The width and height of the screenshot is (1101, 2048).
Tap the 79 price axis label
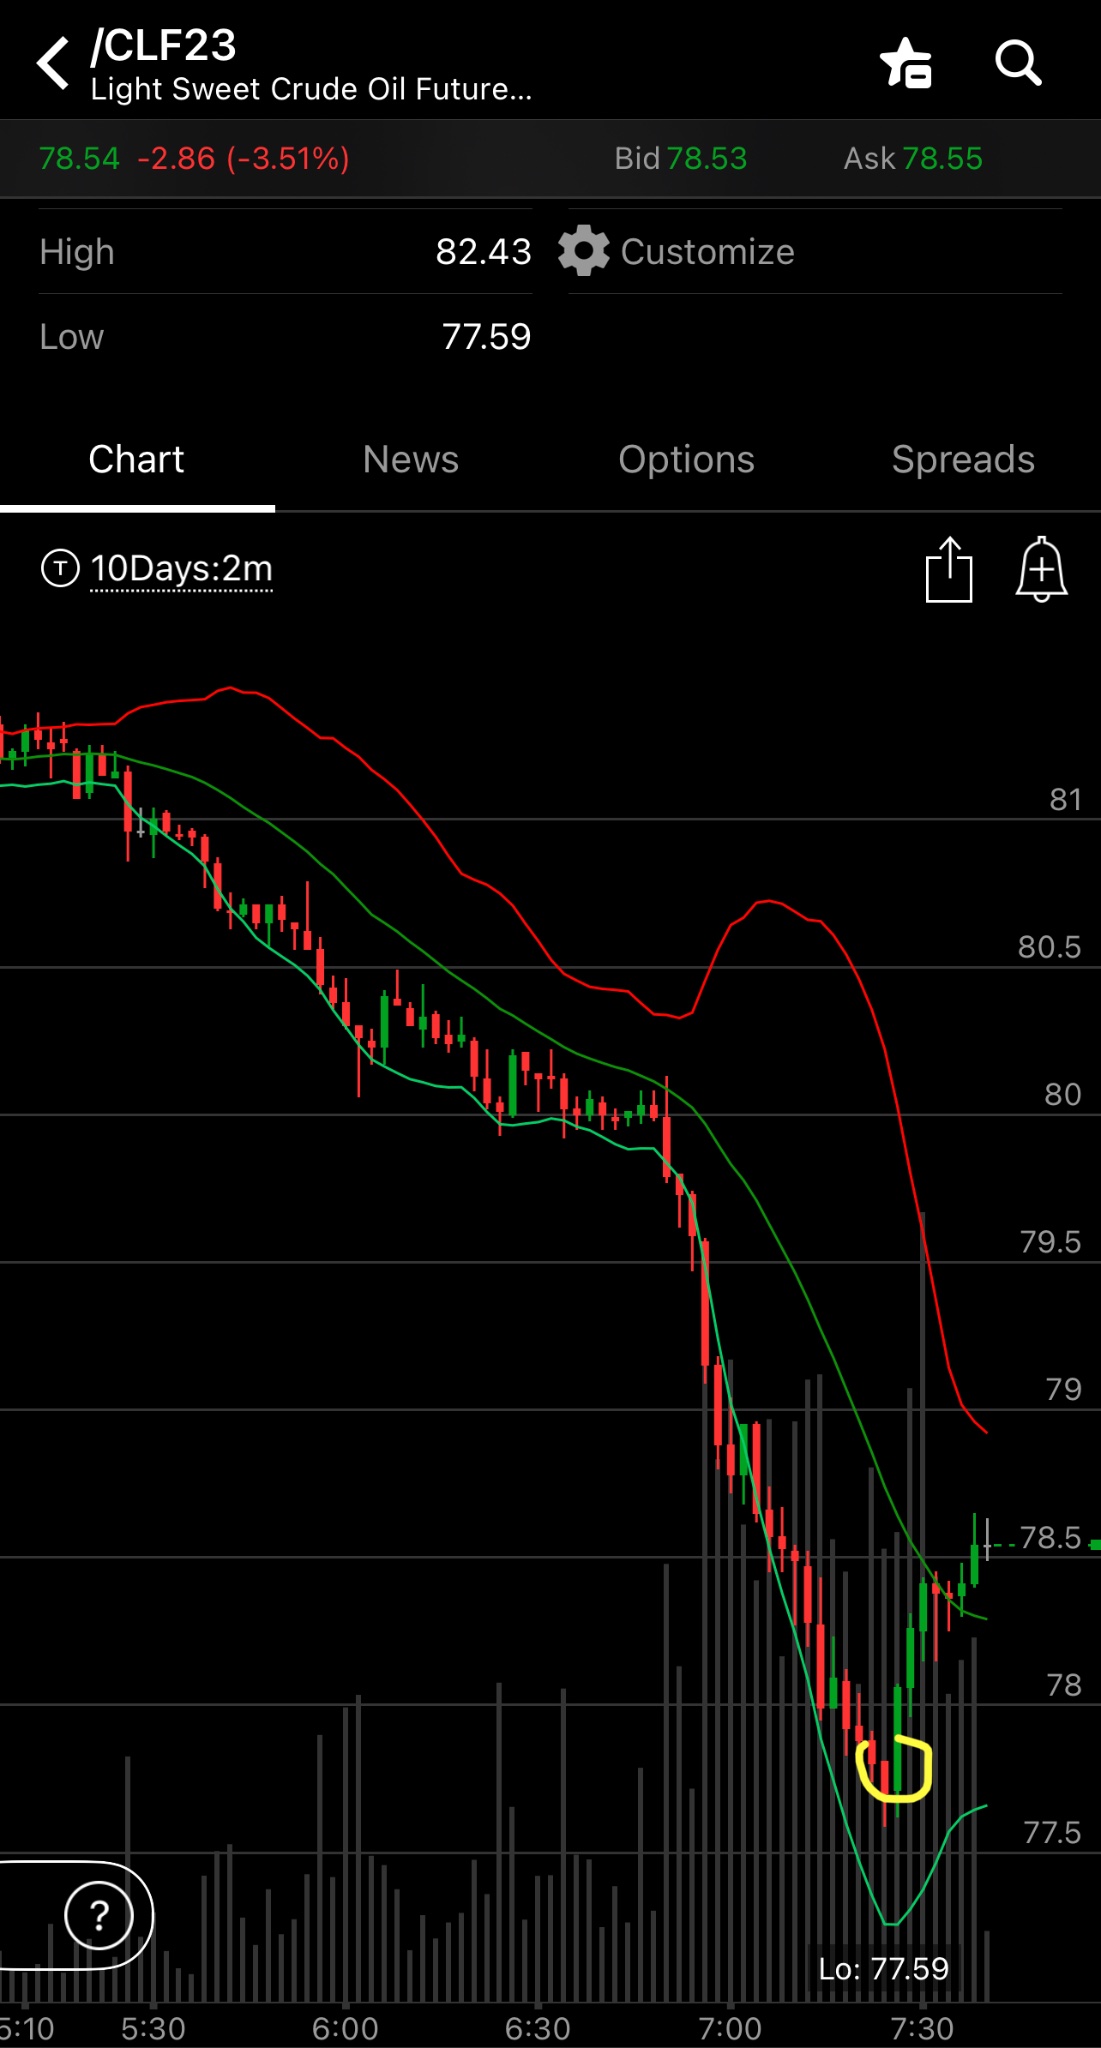point(1064,1389)
